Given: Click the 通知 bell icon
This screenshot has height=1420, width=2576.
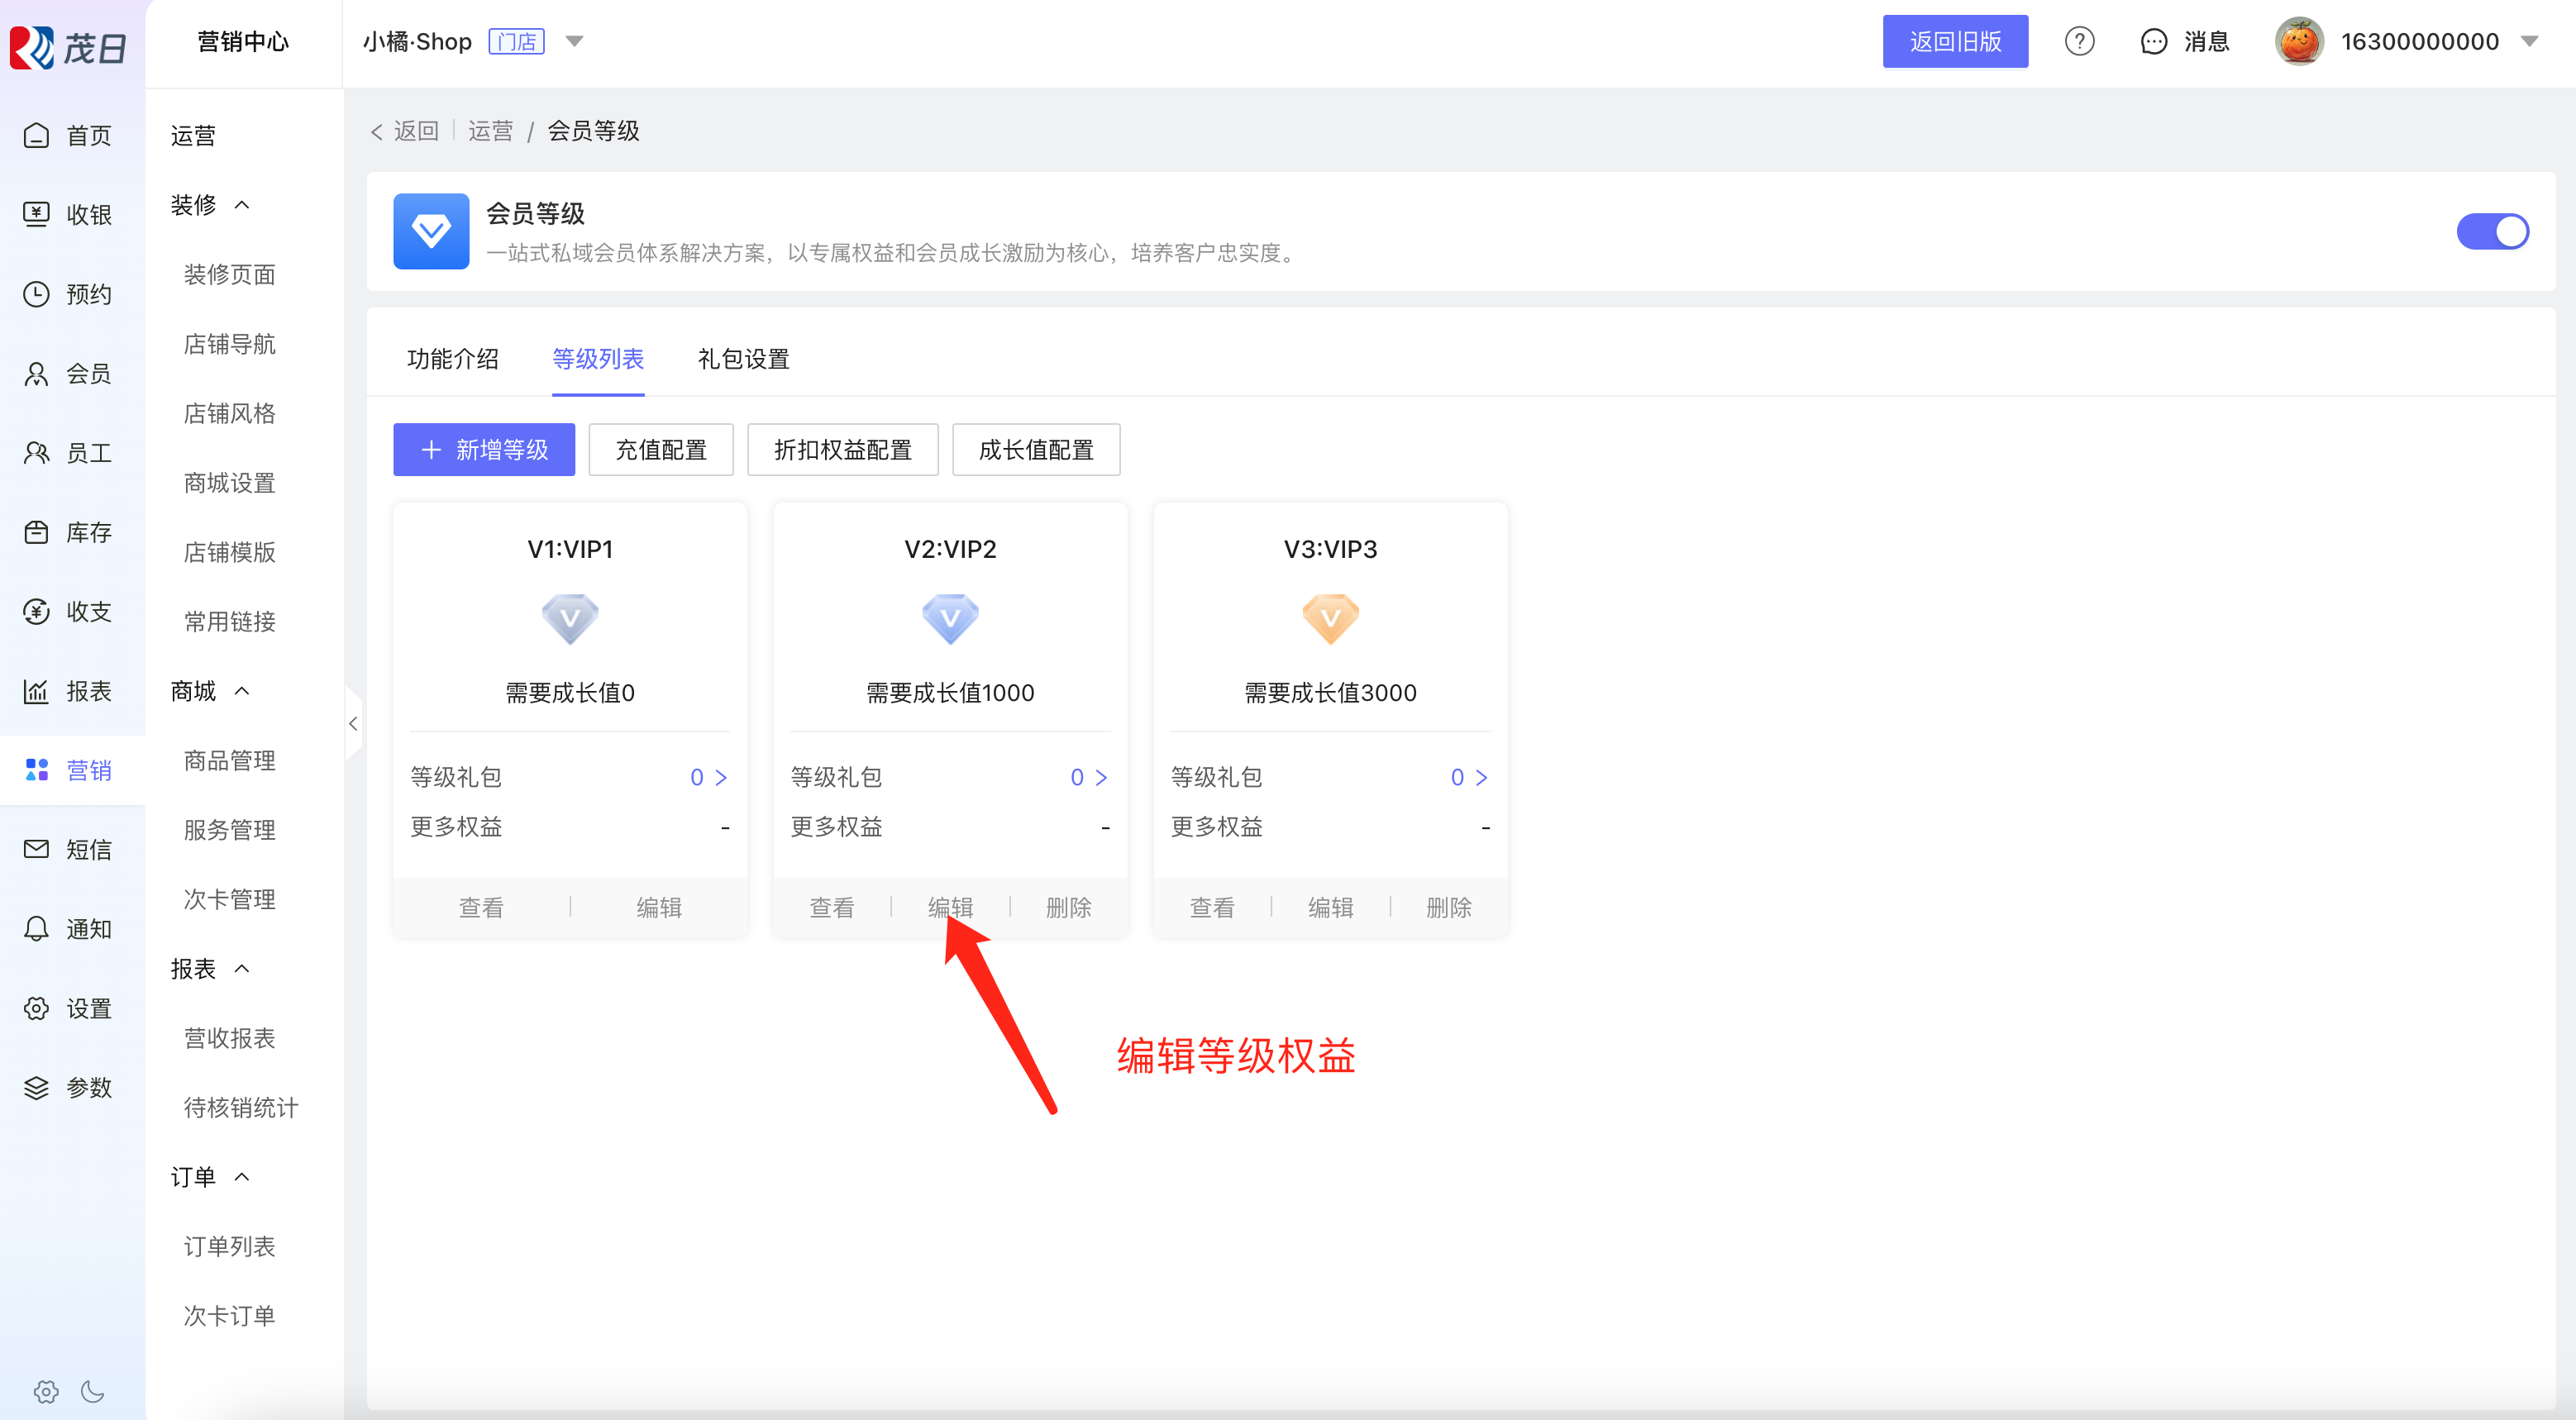Looking at the screenshot, I should point(36,929).
